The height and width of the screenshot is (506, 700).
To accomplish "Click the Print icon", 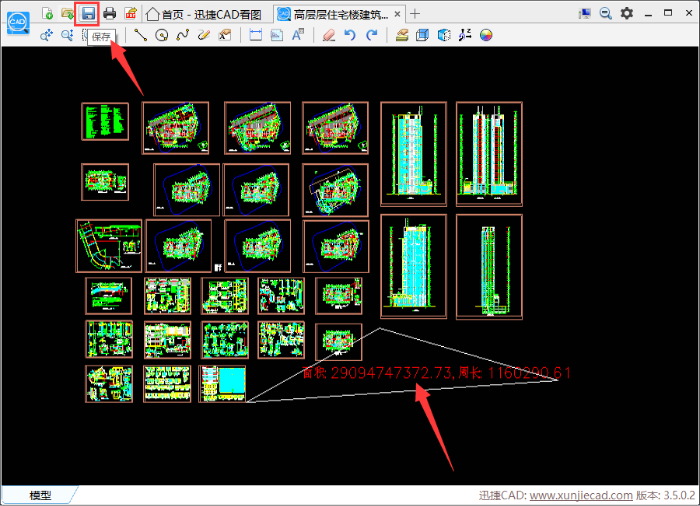I will point(110,13).
